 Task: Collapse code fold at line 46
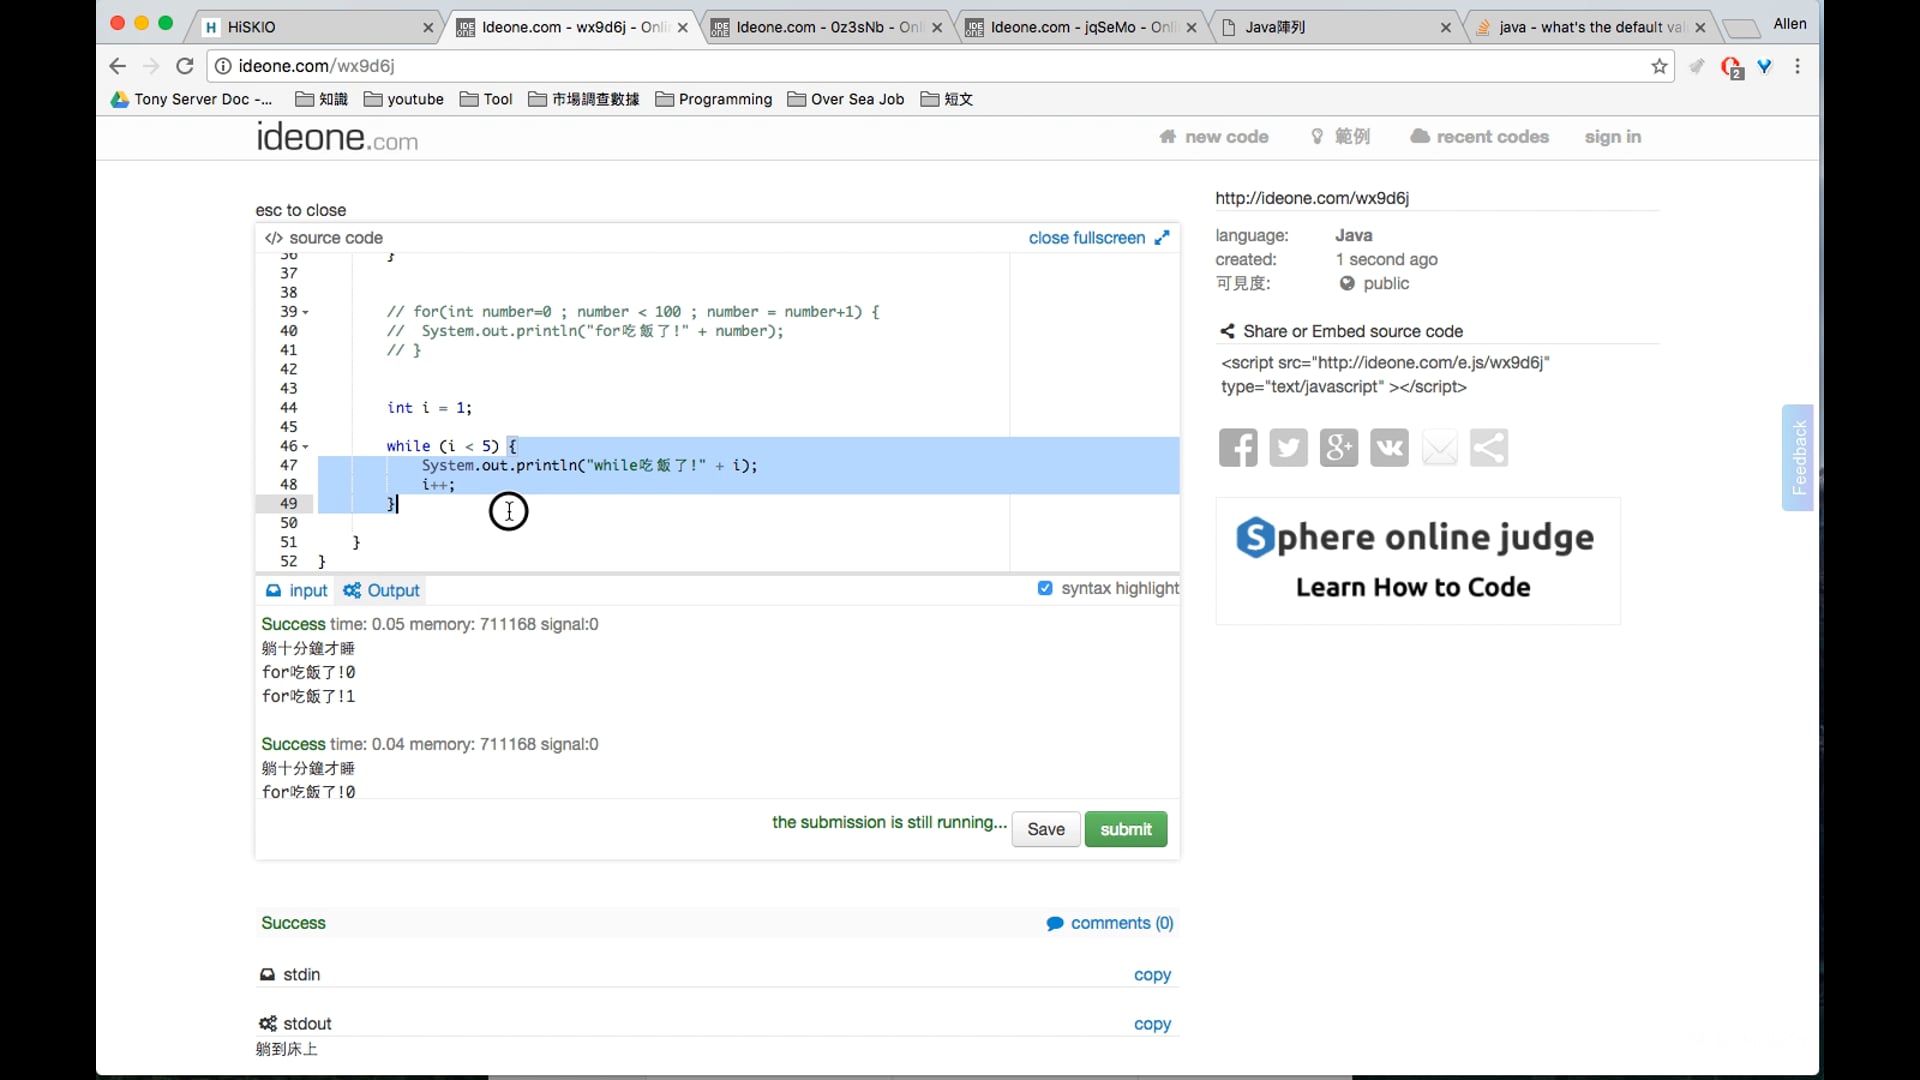coord(306,447)
